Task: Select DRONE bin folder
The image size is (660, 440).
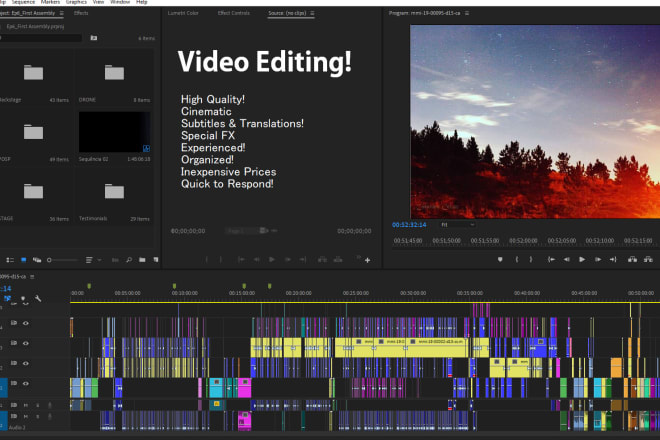Action: tap(114, 72)
